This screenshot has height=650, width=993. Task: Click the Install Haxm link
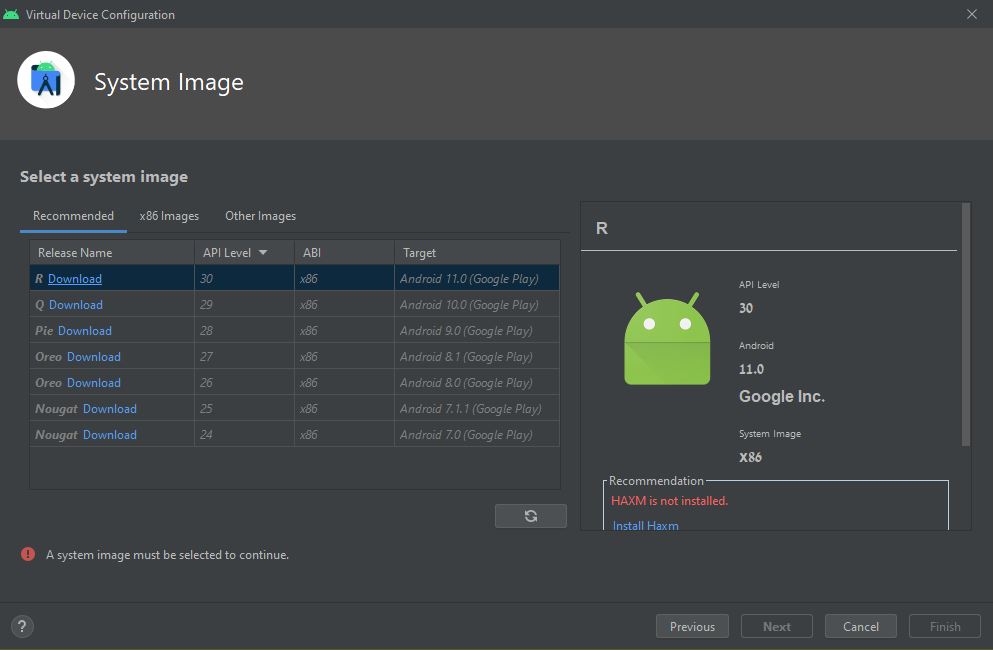point(645,526)
